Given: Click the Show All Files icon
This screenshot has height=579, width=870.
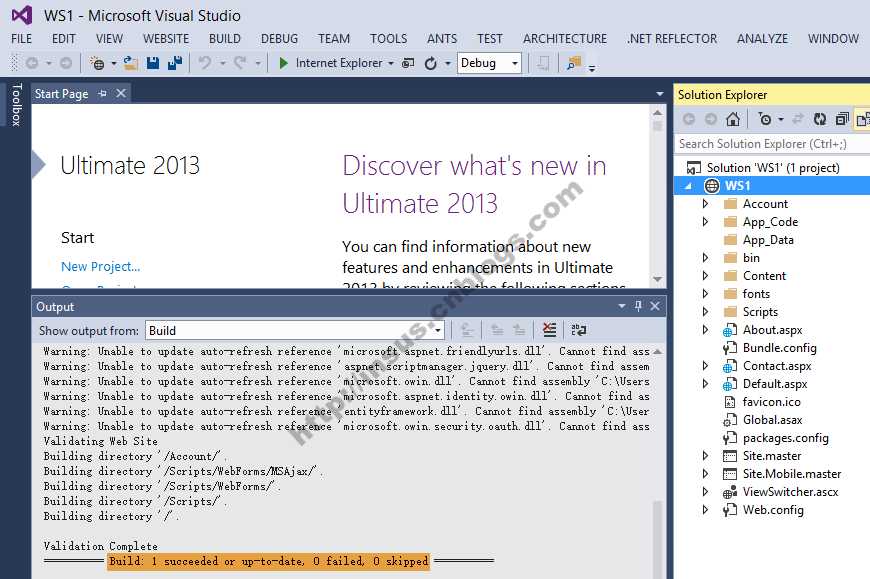Looking at the screenshot, I should pos(863,119).
